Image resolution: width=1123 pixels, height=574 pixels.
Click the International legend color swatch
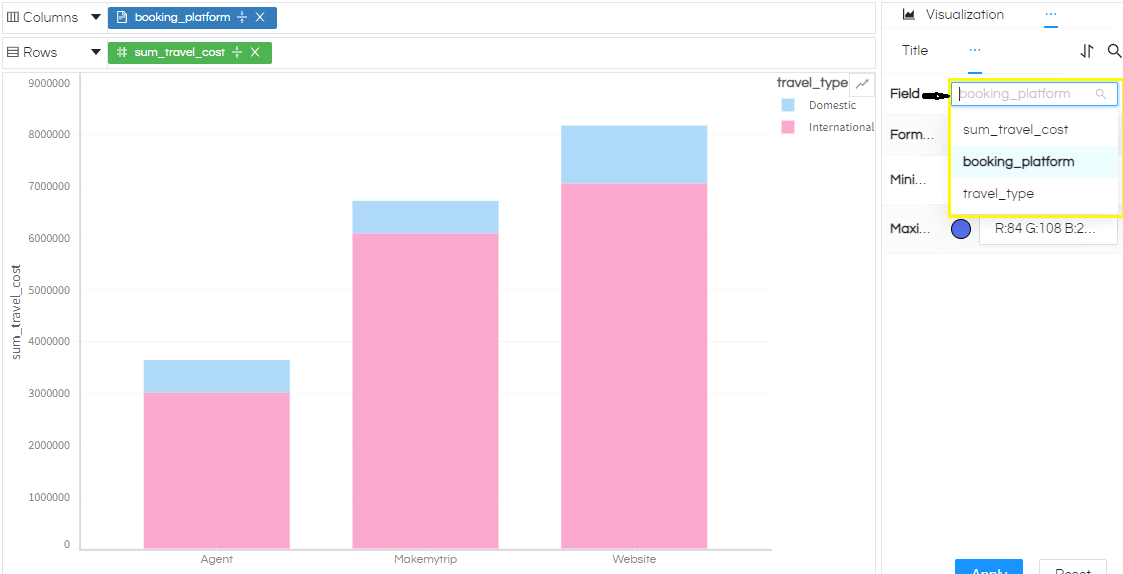click(x=788, y=128)
